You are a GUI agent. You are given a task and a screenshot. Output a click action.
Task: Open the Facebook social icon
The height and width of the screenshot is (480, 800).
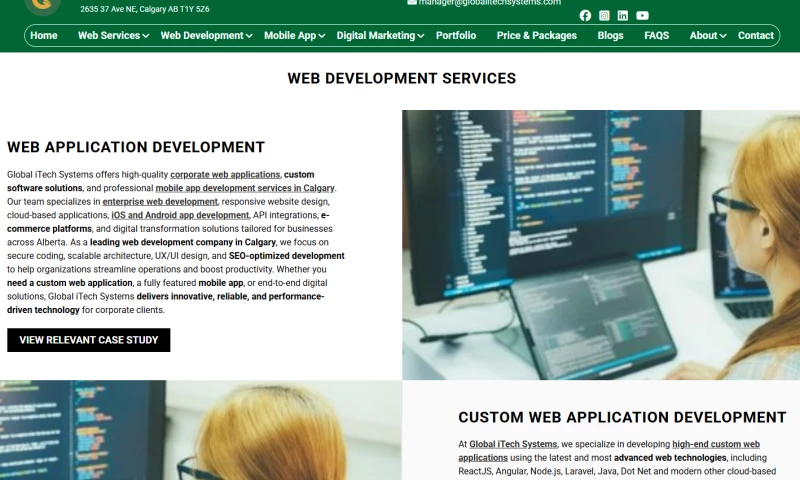[x=585, y=15]
